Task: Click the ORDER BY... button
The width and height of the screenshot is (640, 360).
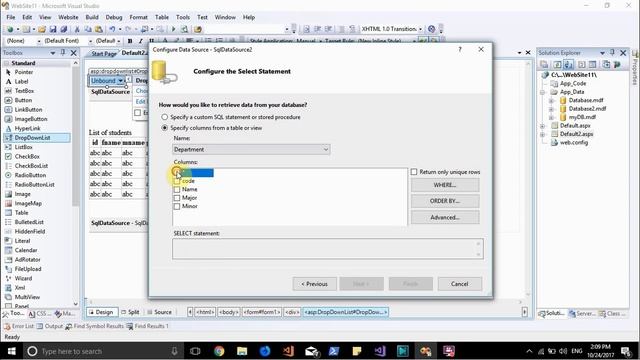Action: click(x=445, y=201)
